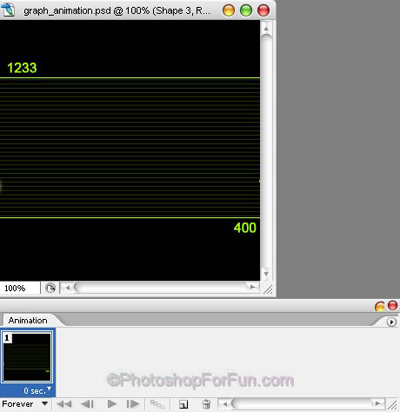Minimize the graph_animation.psd document window
This screenshot has width=400, height=412.
(229, 10)
